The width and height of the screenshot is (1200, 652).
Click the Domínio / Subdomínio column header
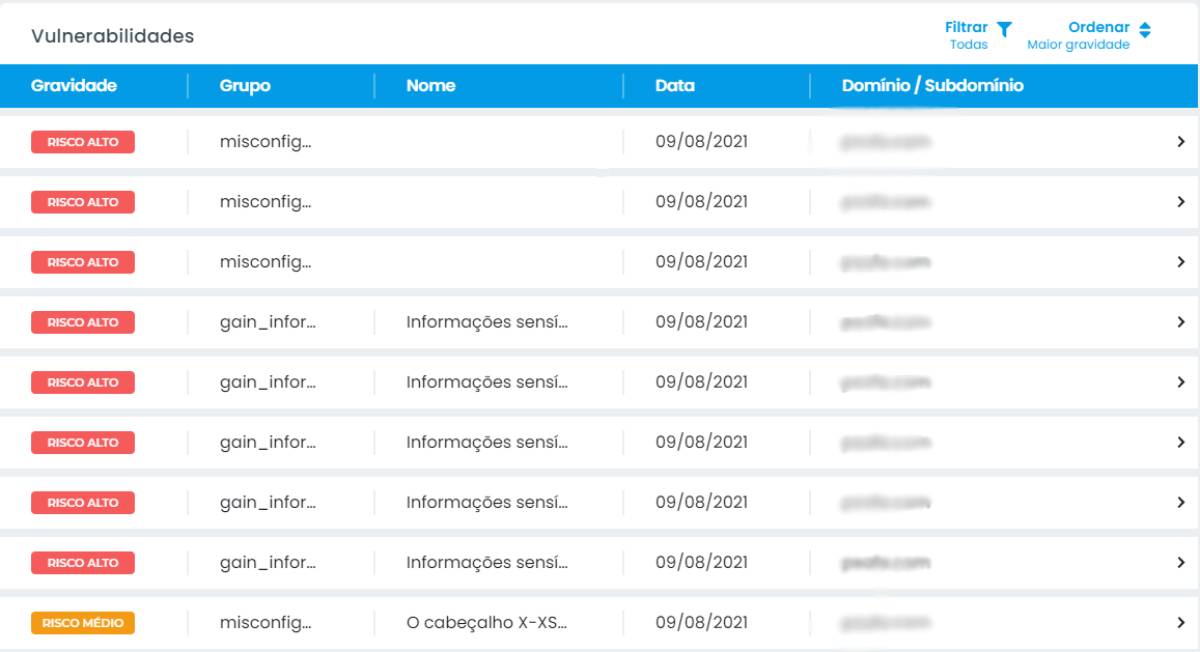pyautogui.click(x=932, y=86)
